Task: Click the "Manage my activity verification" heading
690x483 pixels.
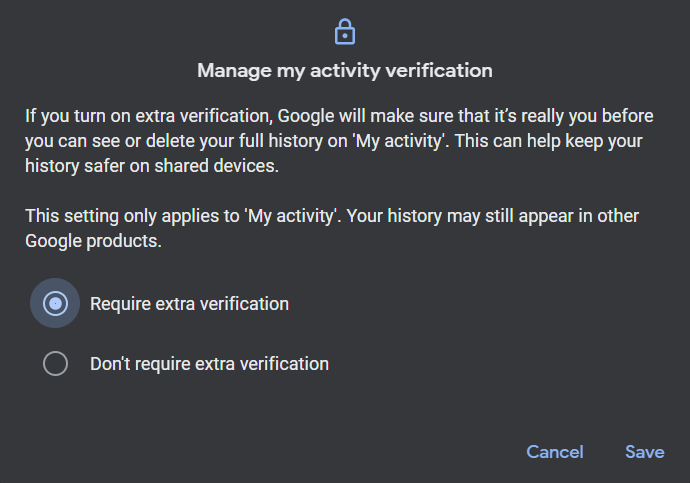Action: (x=344, y=70)
